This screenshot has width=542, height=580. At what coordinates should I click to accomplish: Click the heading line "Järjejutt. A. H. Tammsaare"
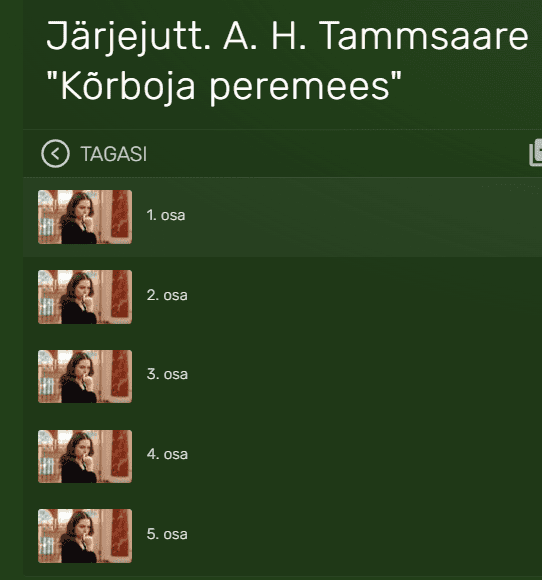tap(287, 37)
